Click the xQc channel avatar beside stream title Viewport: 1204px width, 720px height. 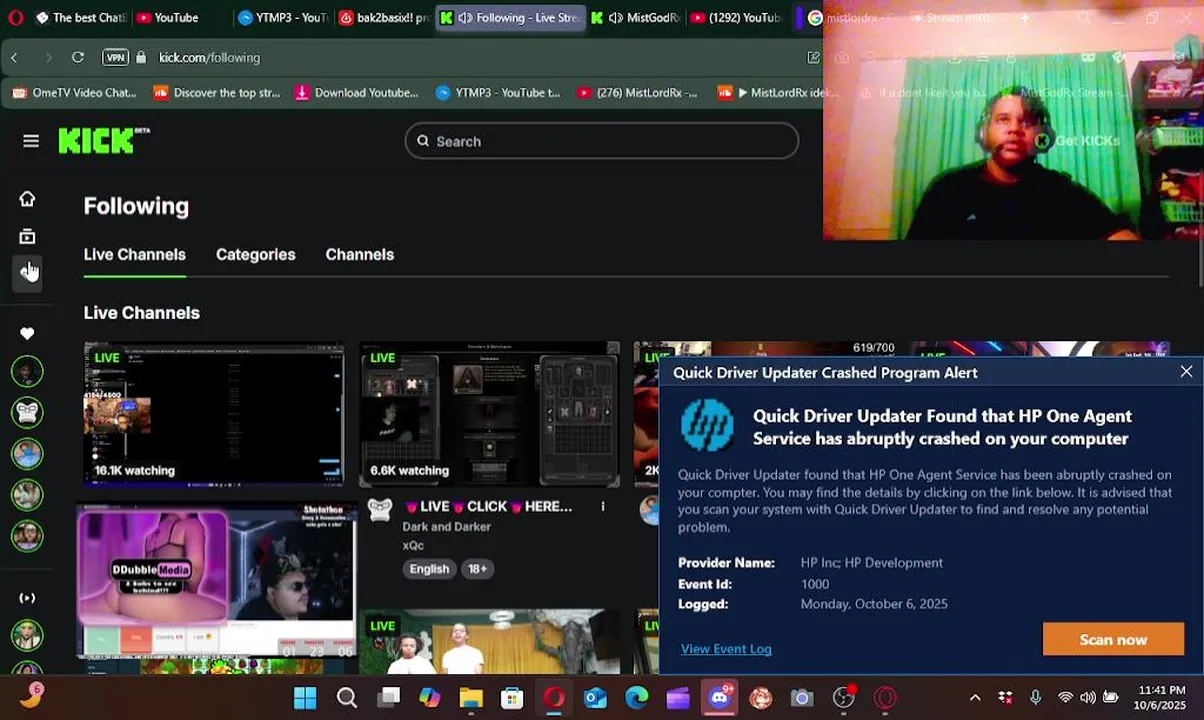pyautogui.click(x=379, y=510)
